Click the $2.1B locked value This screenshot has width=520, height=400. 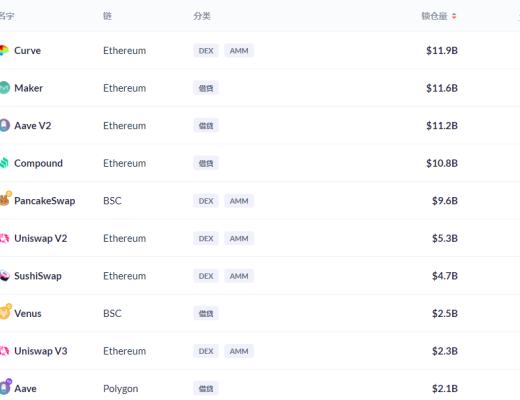445,389
